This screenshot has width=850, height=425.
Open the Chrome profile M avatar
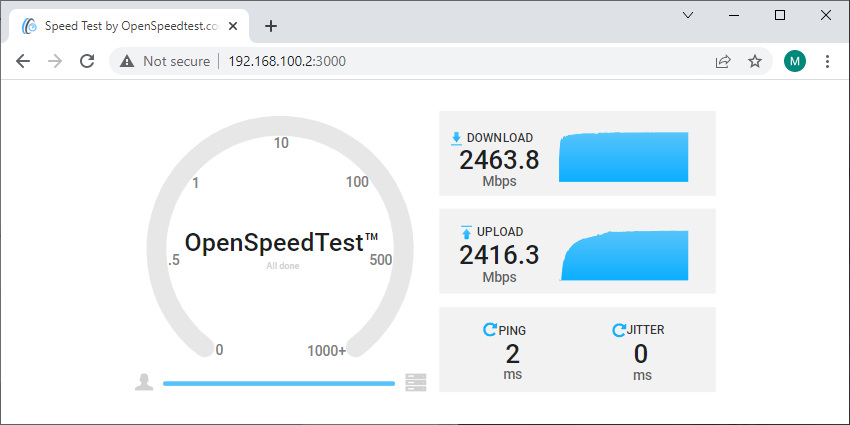[794, 61]
